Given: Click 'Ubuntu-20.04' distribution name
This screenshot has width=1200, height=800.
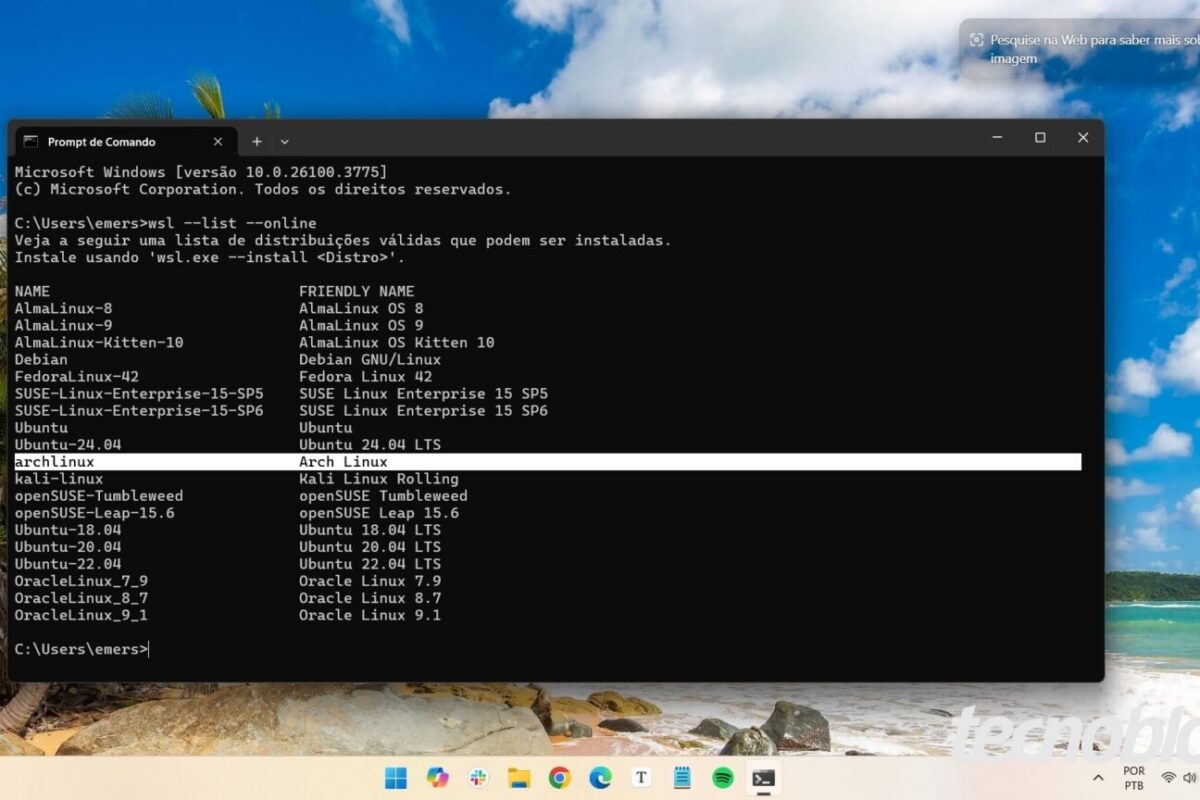Looking at the screenshot, I should click(68, 547).
